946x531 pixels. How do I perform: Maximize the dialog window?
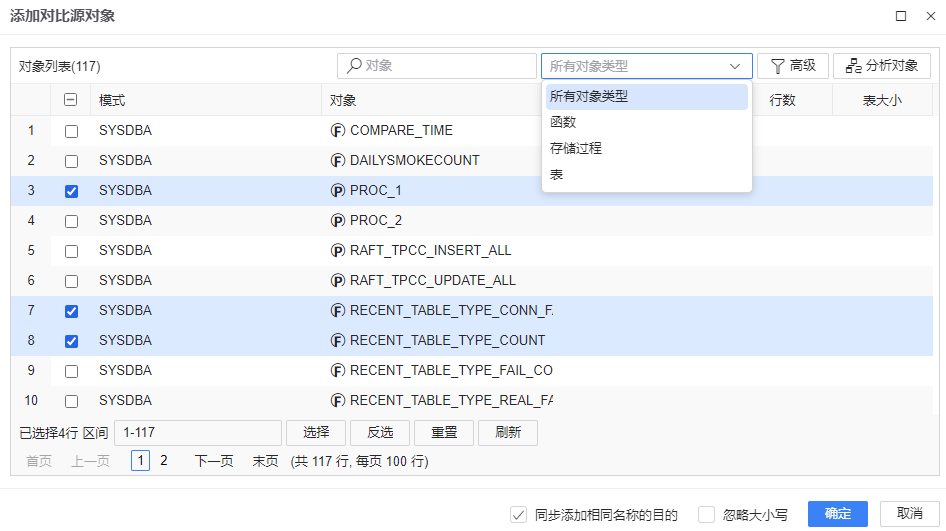pos(901,16)
